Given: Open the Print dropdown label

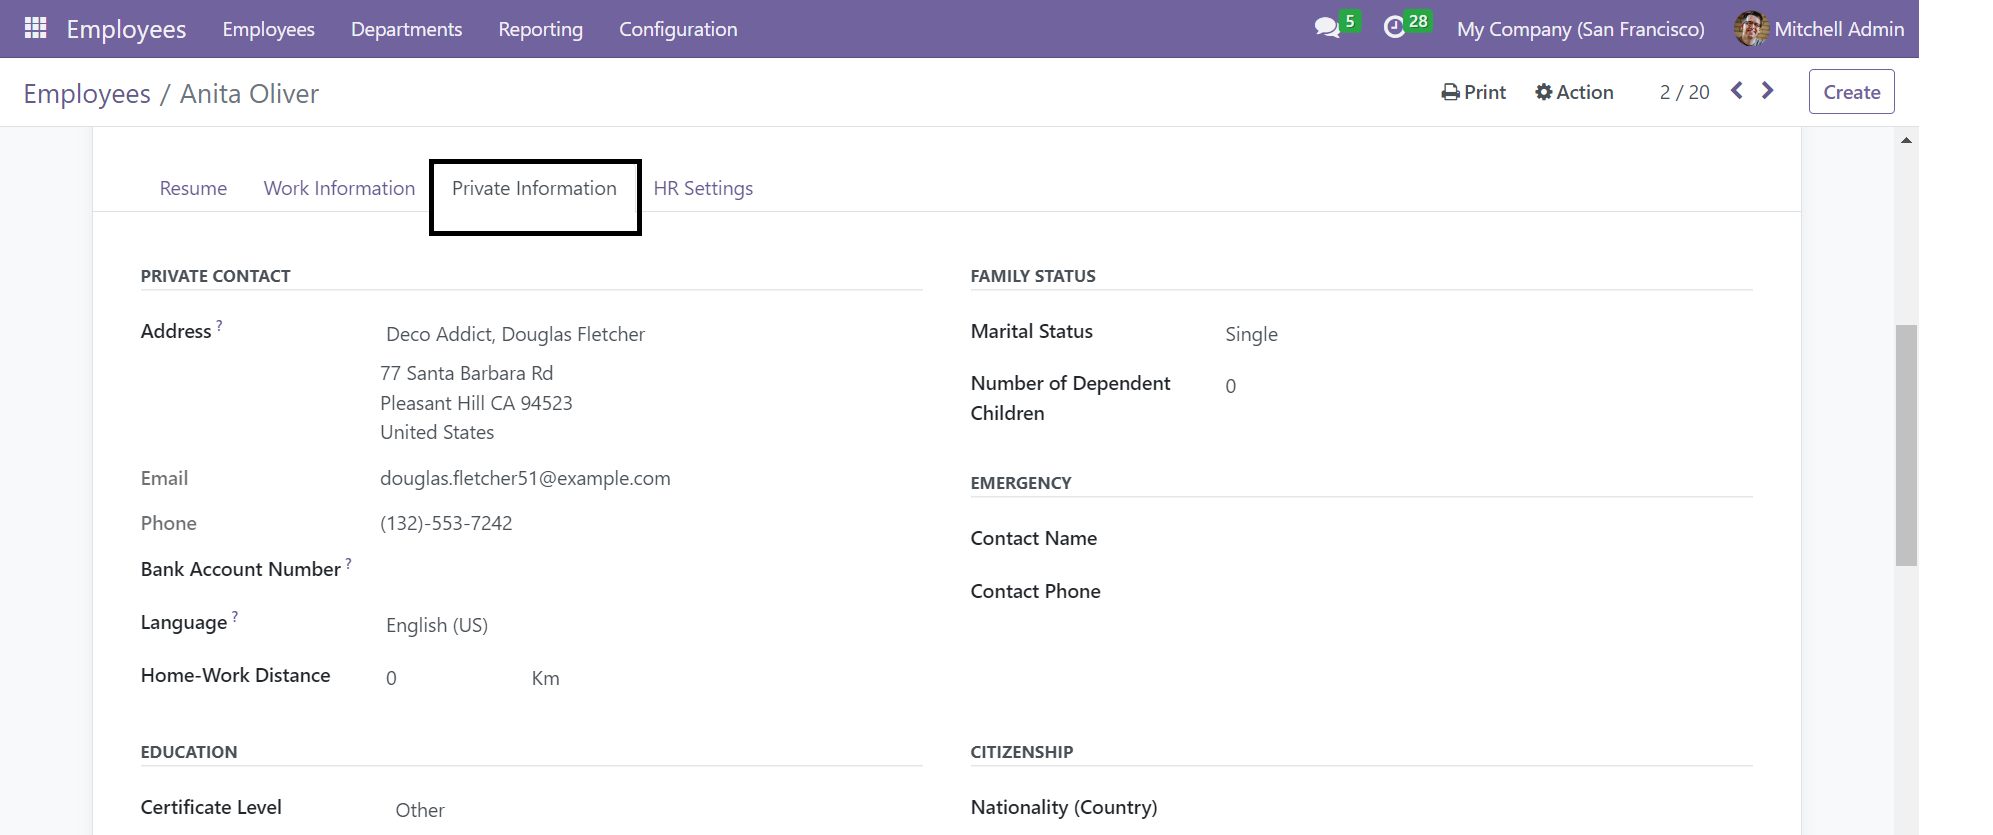Looking at the screenshot, I should pyautogui.click(x=1485, y=92).
